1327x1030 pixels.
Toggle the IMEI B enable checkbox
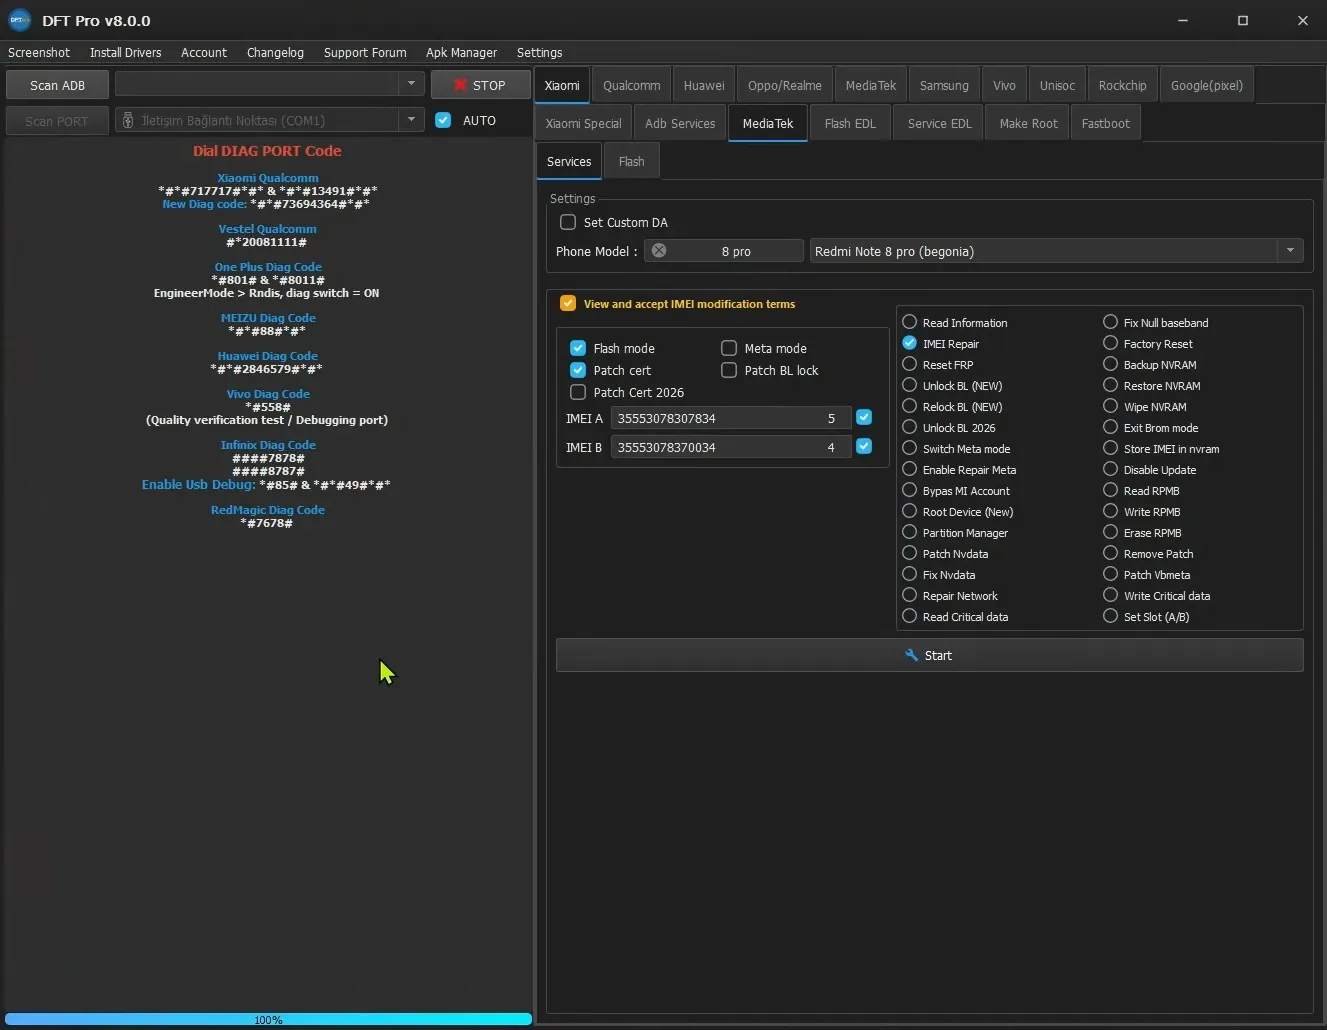point(864,446)
